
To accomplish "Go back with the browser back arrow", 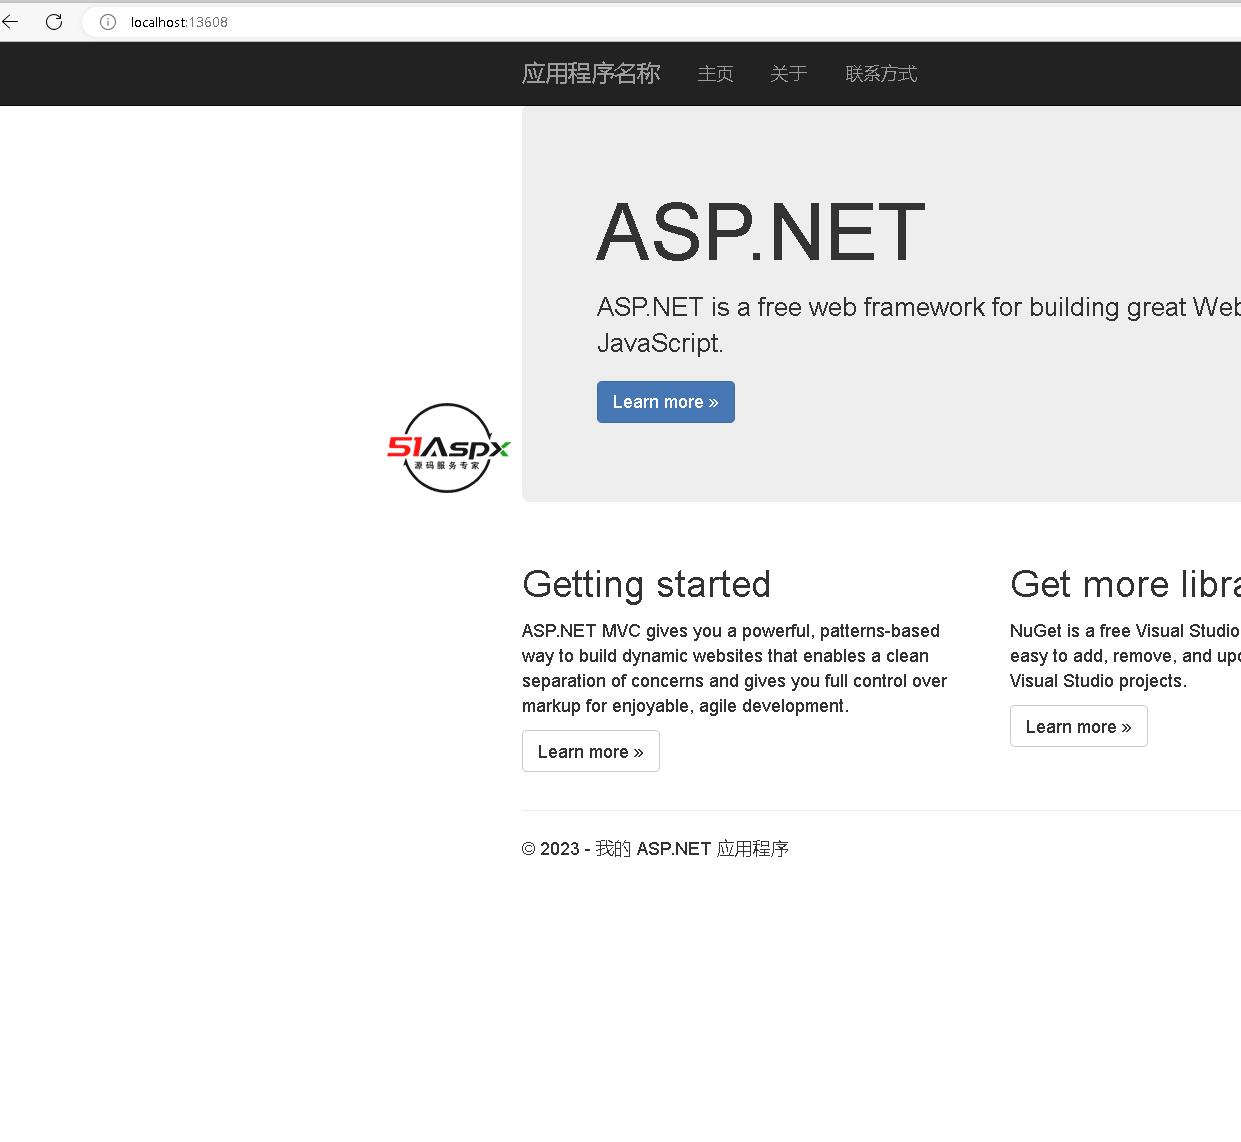I will (10, 22).
